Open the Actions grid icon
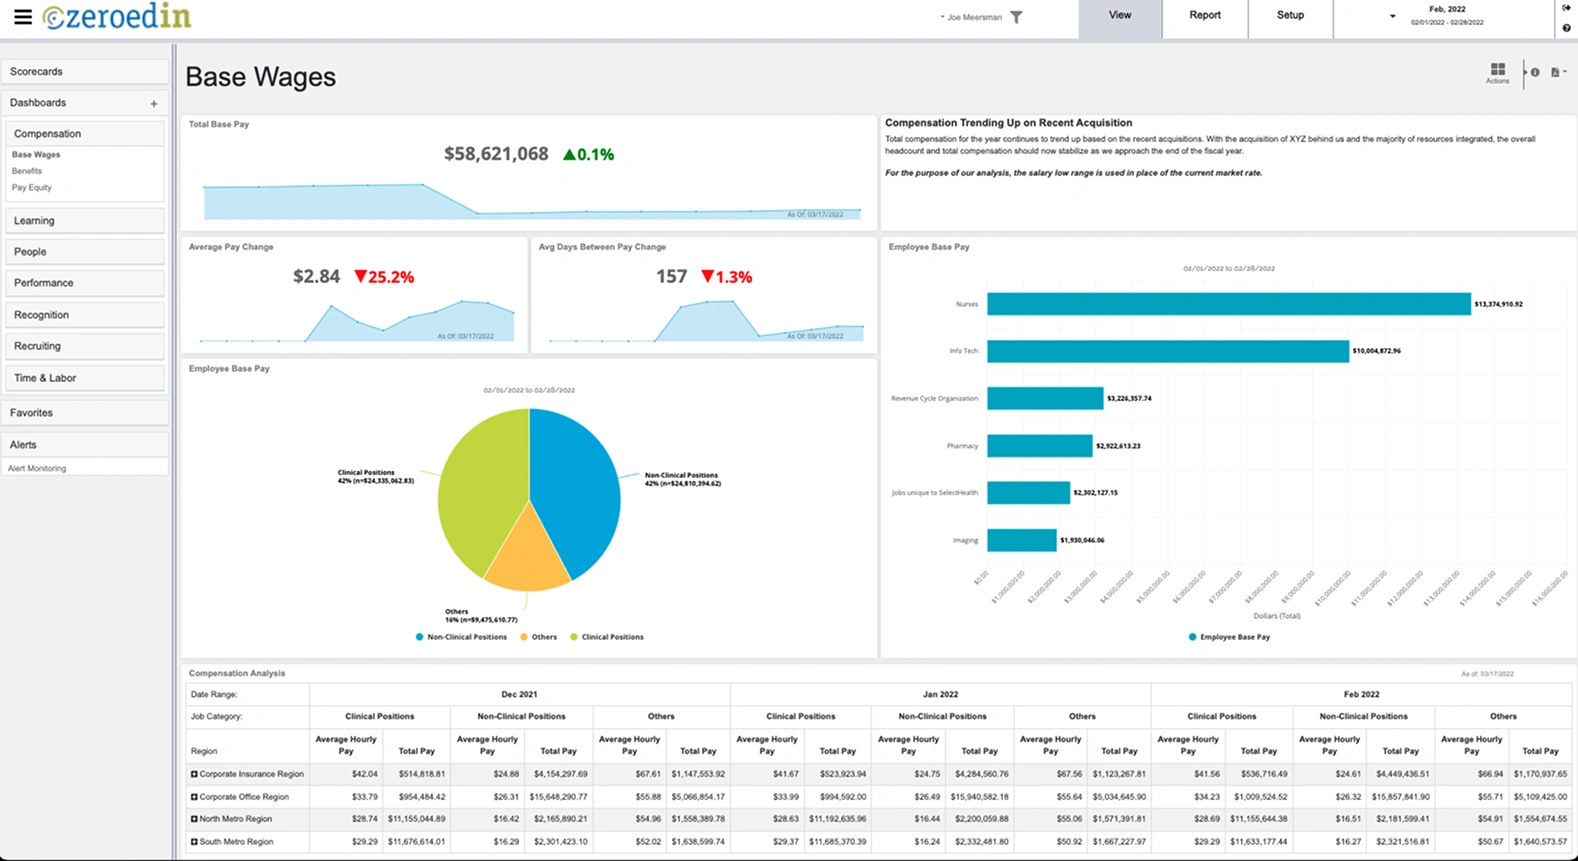Screen dimensions: 1578x861 click(x=1497, y=72)
